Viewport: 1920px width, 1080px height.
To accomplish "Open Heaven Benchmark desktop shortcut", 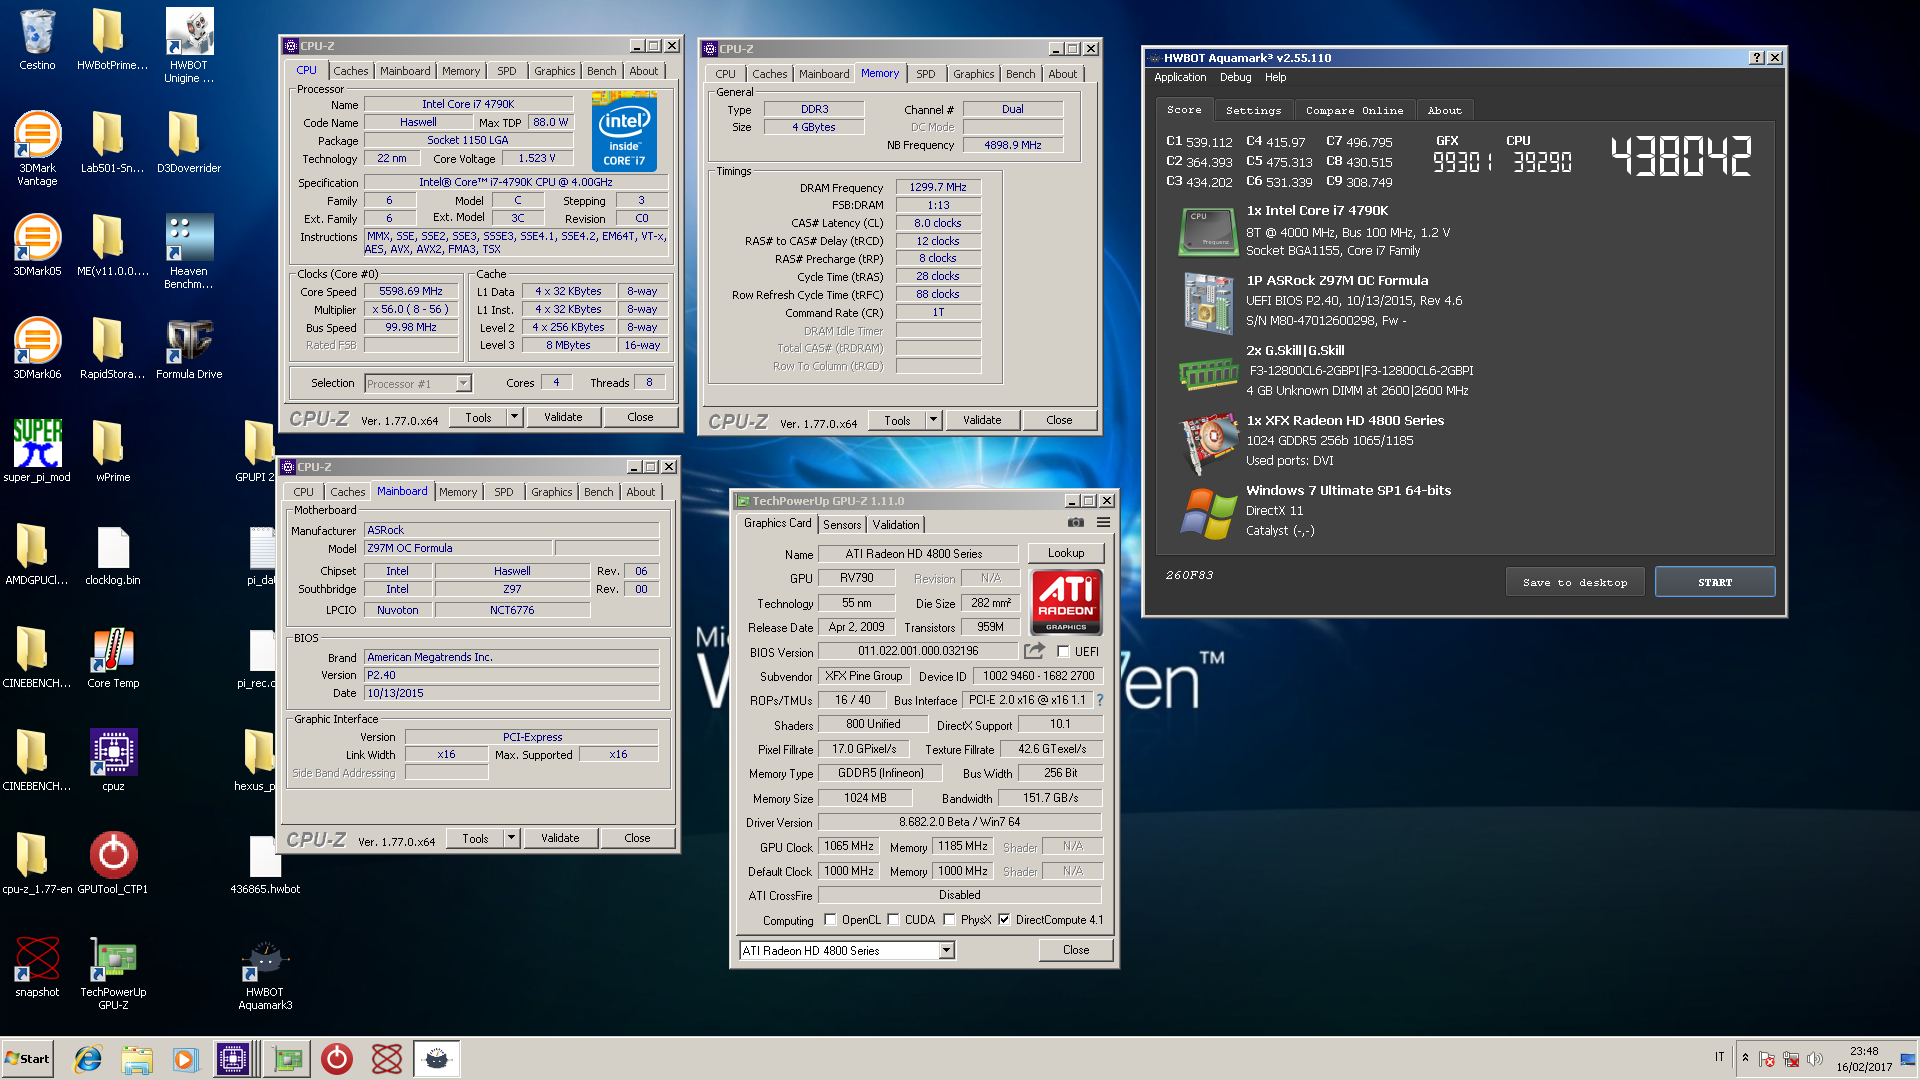I will tap(189, 251).
